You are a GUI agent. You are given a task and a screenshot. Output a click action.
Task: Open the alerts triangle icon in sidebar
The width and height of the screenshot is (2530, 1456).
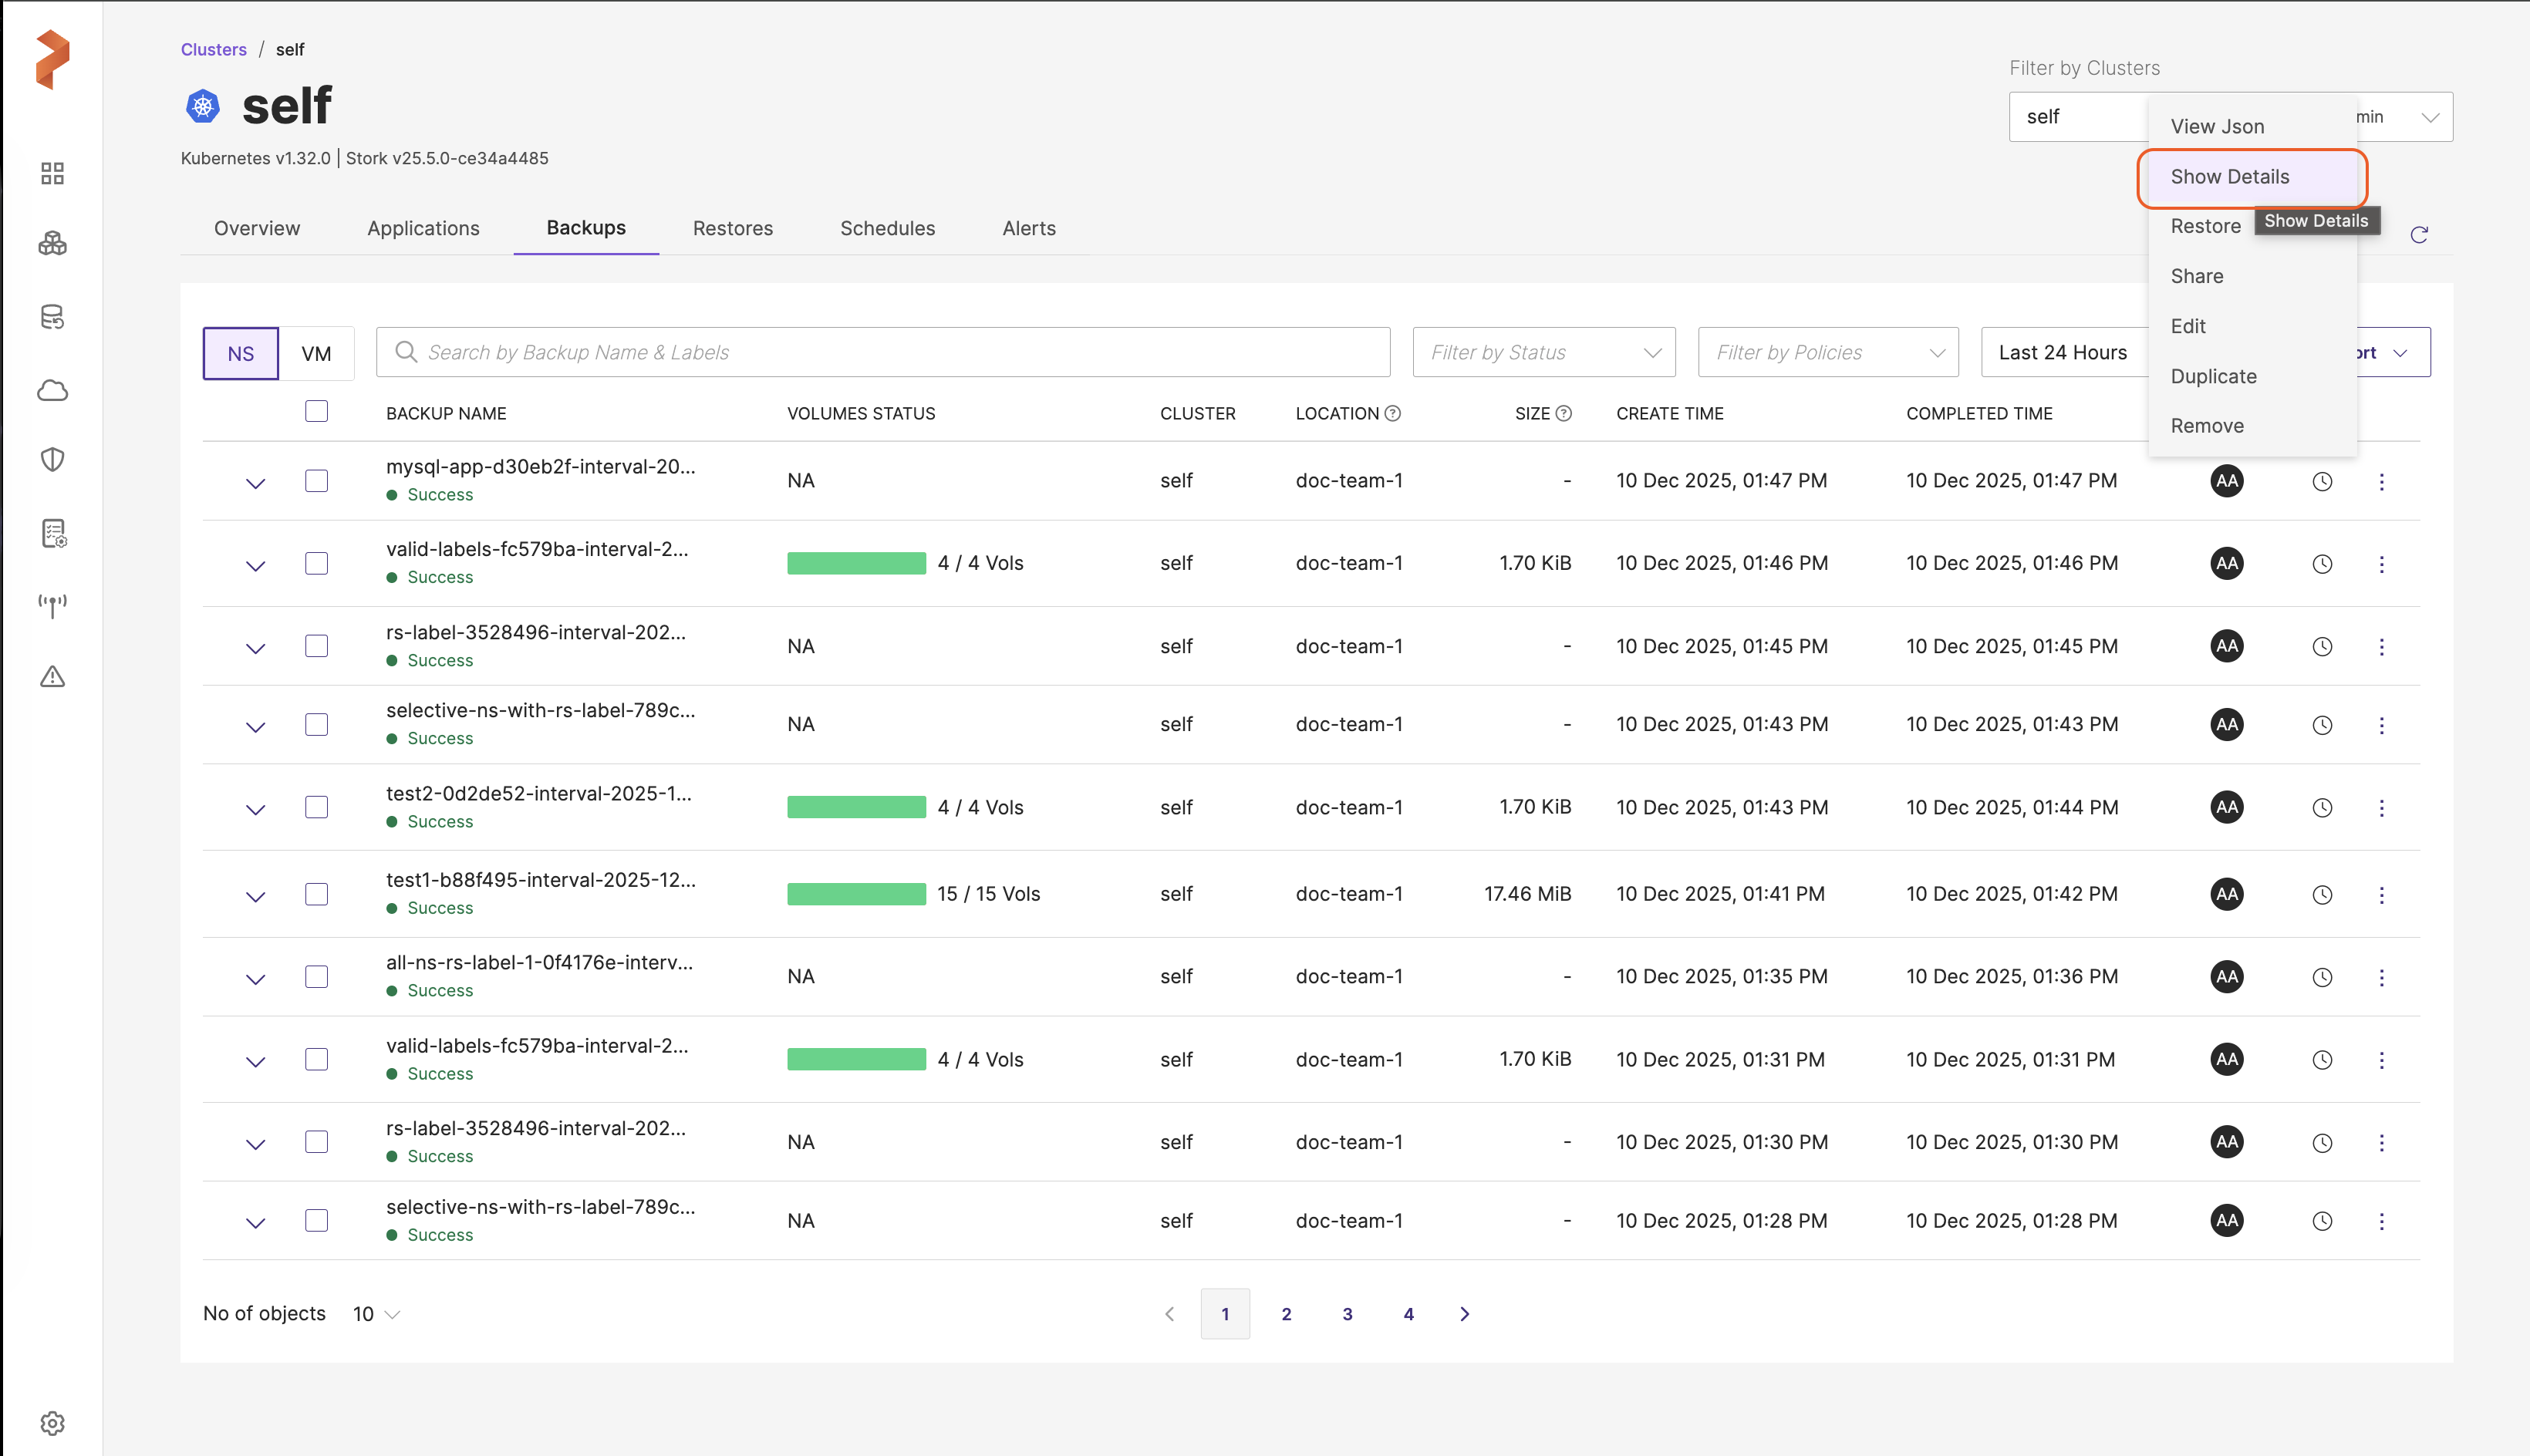pyautogui.click(x=52, y=677)
